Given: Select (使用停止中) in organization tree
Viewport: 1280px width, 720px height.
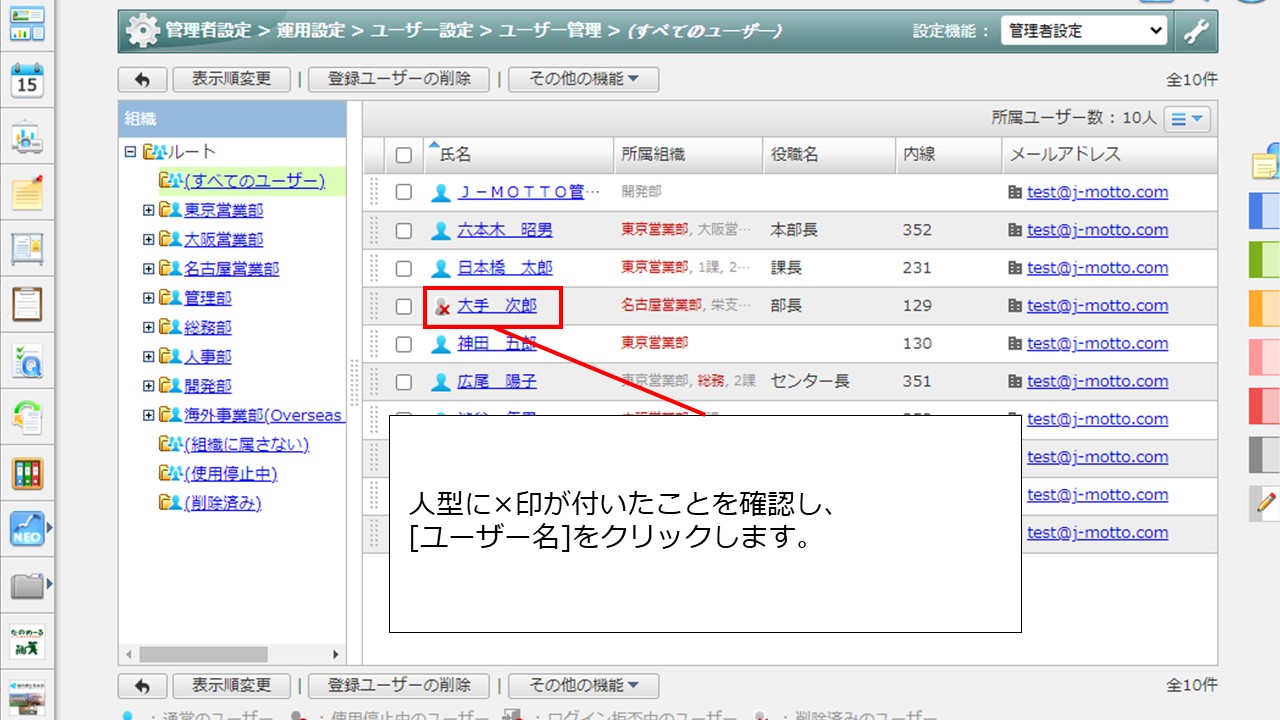Looking at the screenshot, I should click(230, 474).
